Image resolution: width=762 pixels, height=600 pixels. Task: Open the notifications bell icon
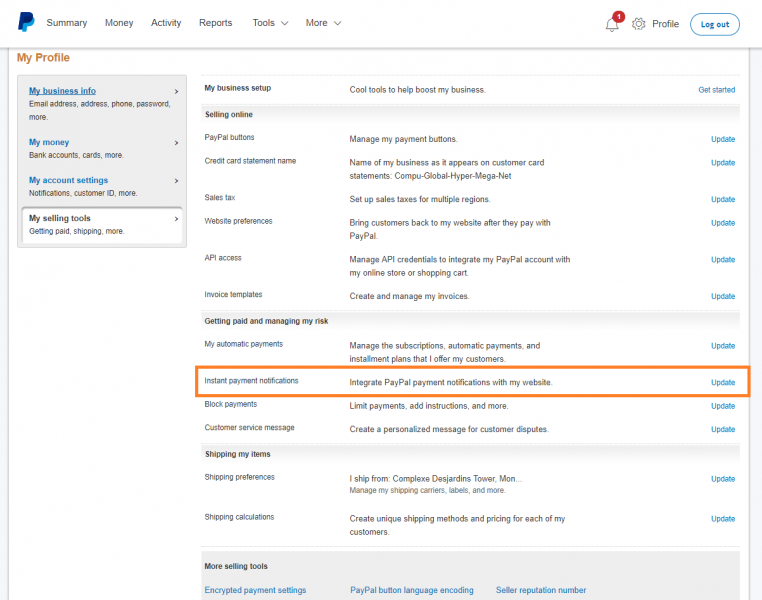tap(612, 24)
